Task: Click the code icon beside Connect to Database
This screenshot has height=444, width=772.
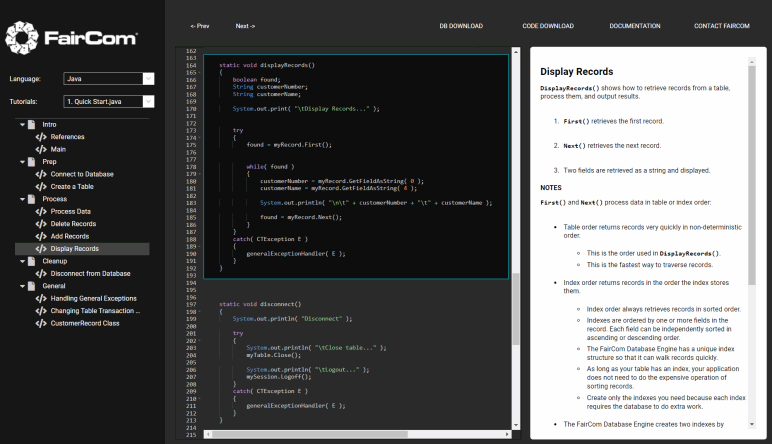Action: coord(41,174)
